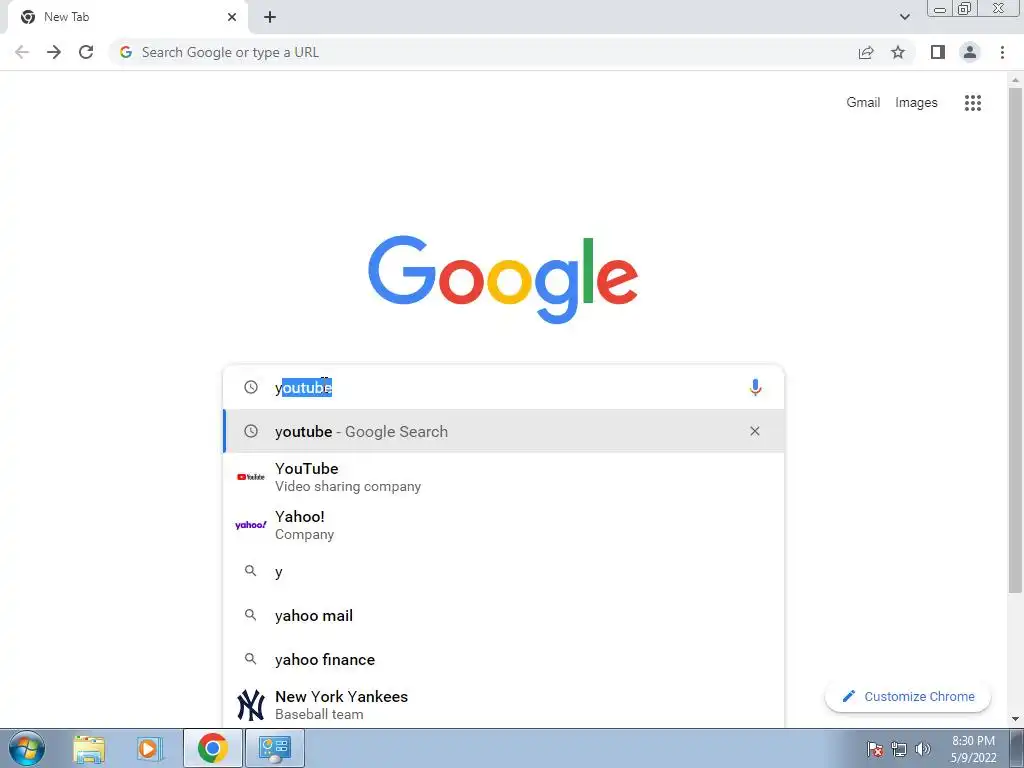Remove the youtube suggestion with X

[755, 431]
